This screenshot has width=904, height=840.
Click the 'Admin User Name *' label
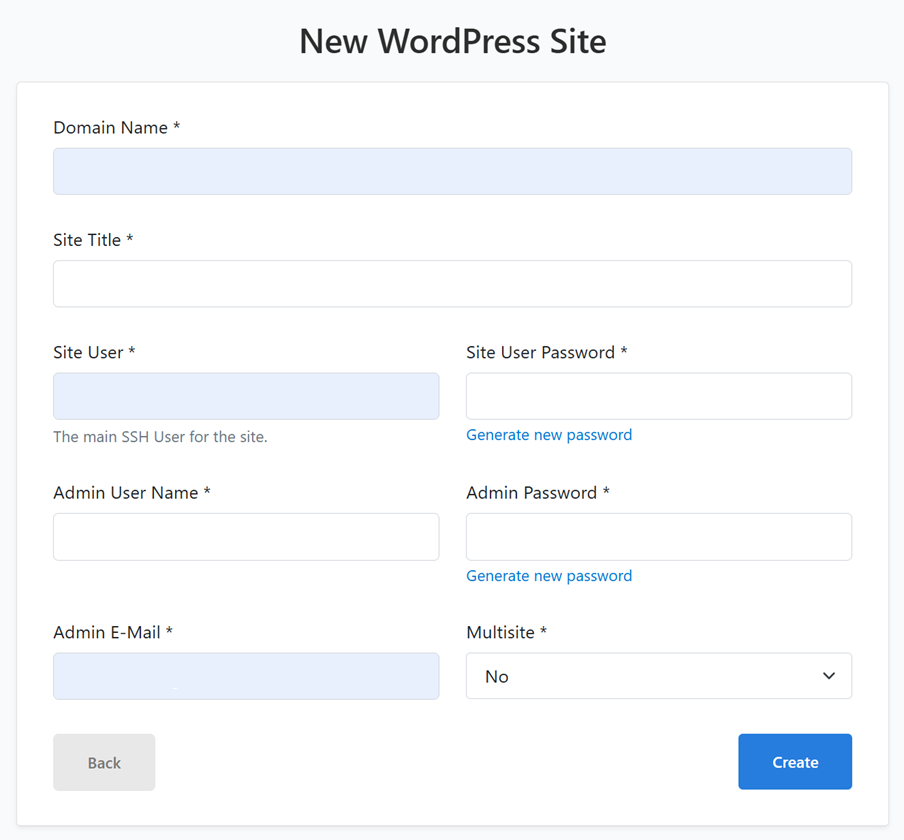point(132,493)
